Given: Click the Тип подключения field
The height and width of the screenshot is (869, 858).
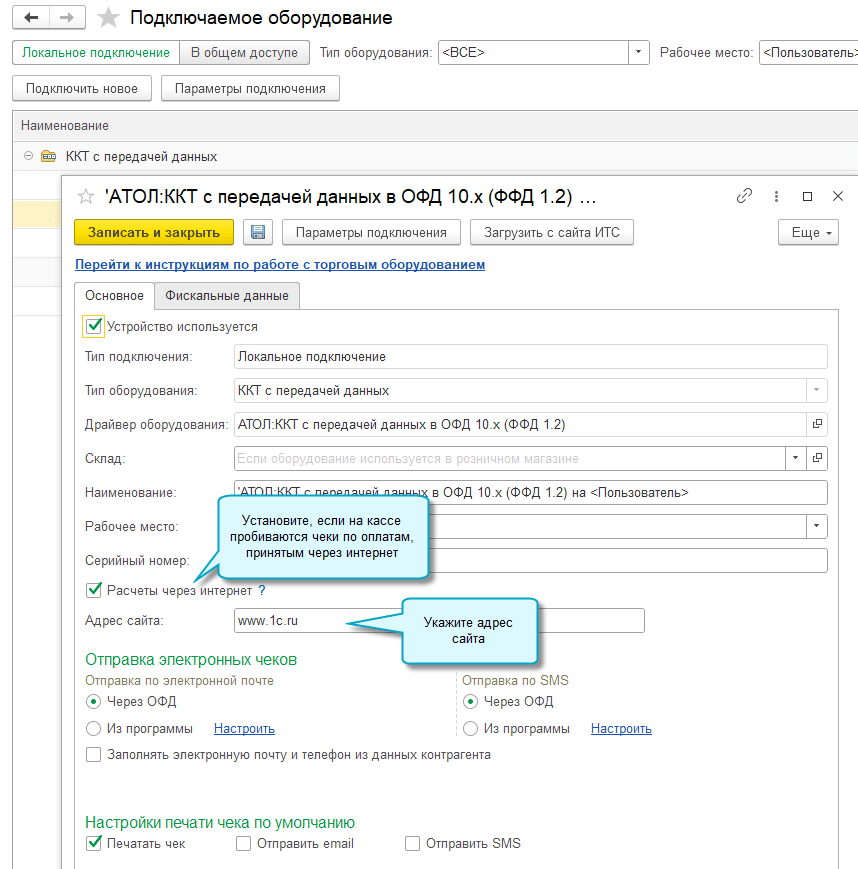Looking at the screenshot, I should point(530,356).
